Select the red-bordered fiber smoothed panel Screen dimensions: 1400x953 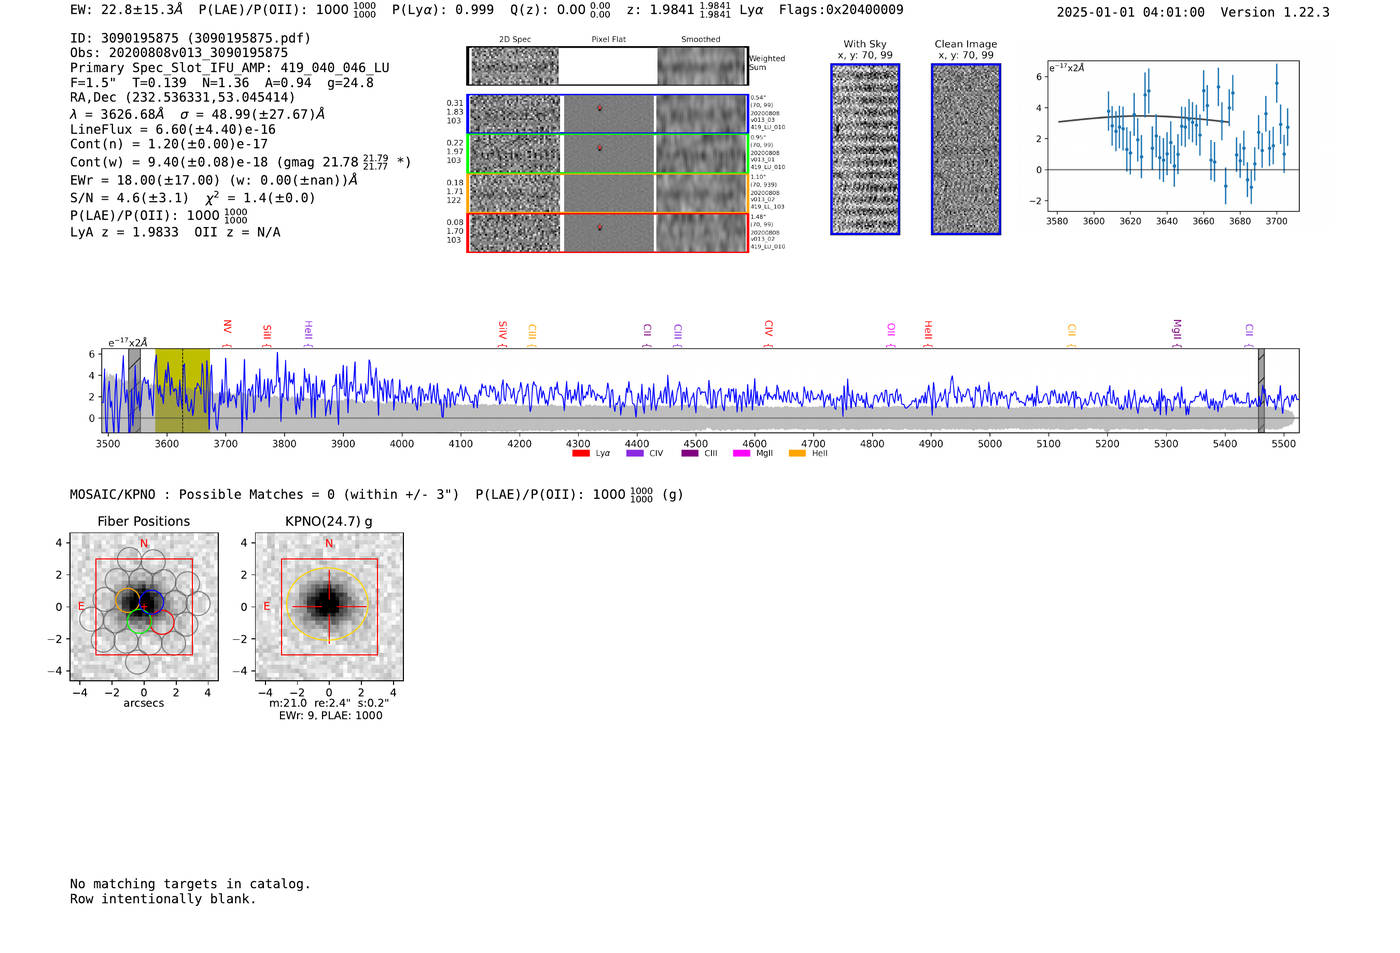click(x=701, y=232)
